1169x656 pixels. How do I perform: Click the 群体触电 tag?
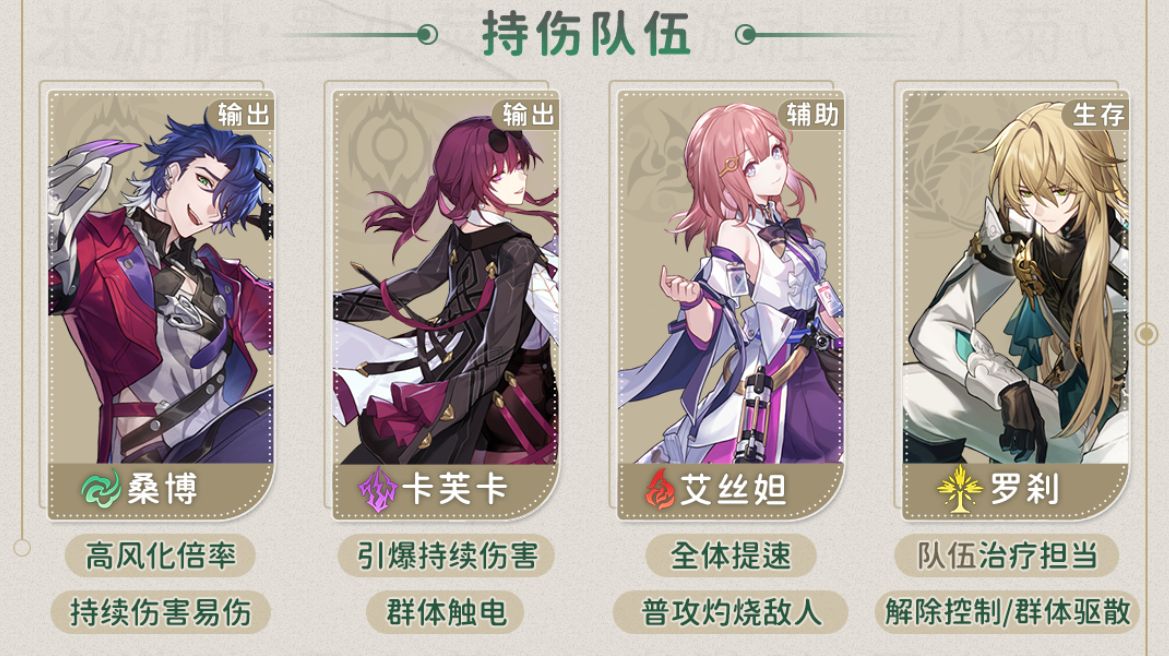coord(445,613)
